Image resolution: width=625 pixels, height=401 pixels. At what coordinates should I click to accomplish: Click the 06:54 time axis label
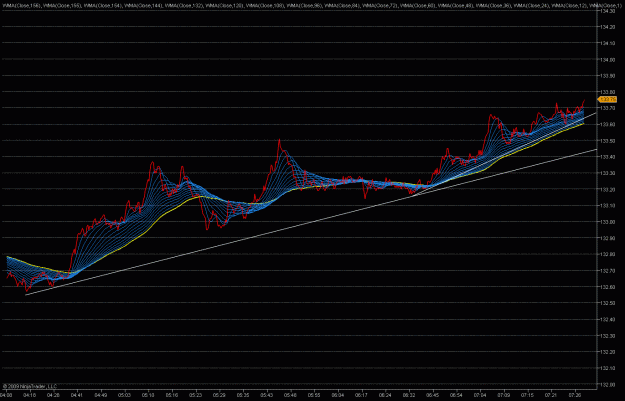(456, 395)
